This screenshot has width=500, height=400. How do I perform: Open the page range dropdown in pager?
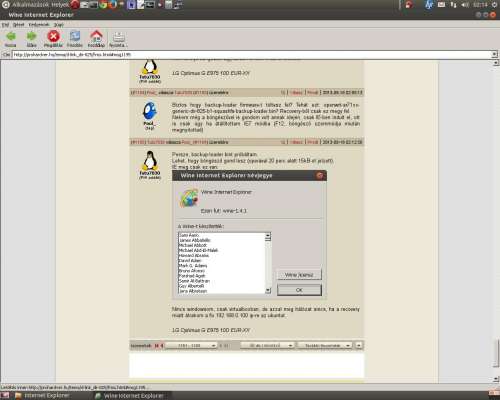click(191, 346)
